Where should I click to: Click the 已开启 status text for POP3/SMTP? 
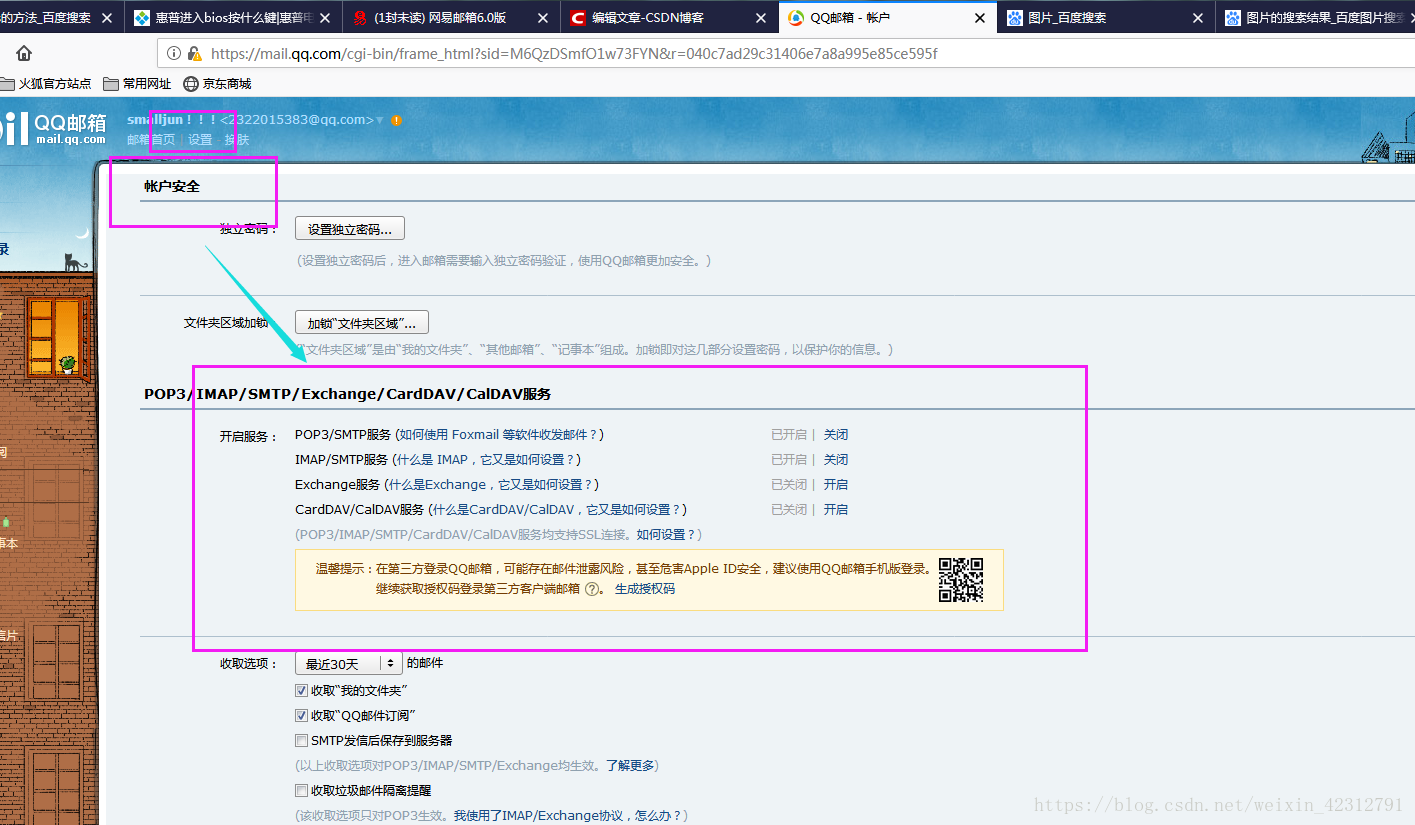point(789,435)
